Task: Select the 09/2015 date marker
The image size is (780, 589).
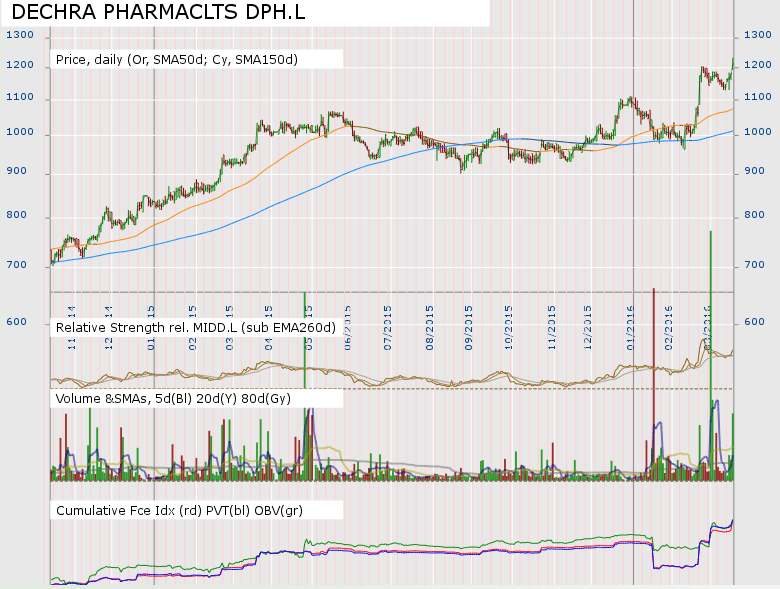Action: click(x=469, y=323)
